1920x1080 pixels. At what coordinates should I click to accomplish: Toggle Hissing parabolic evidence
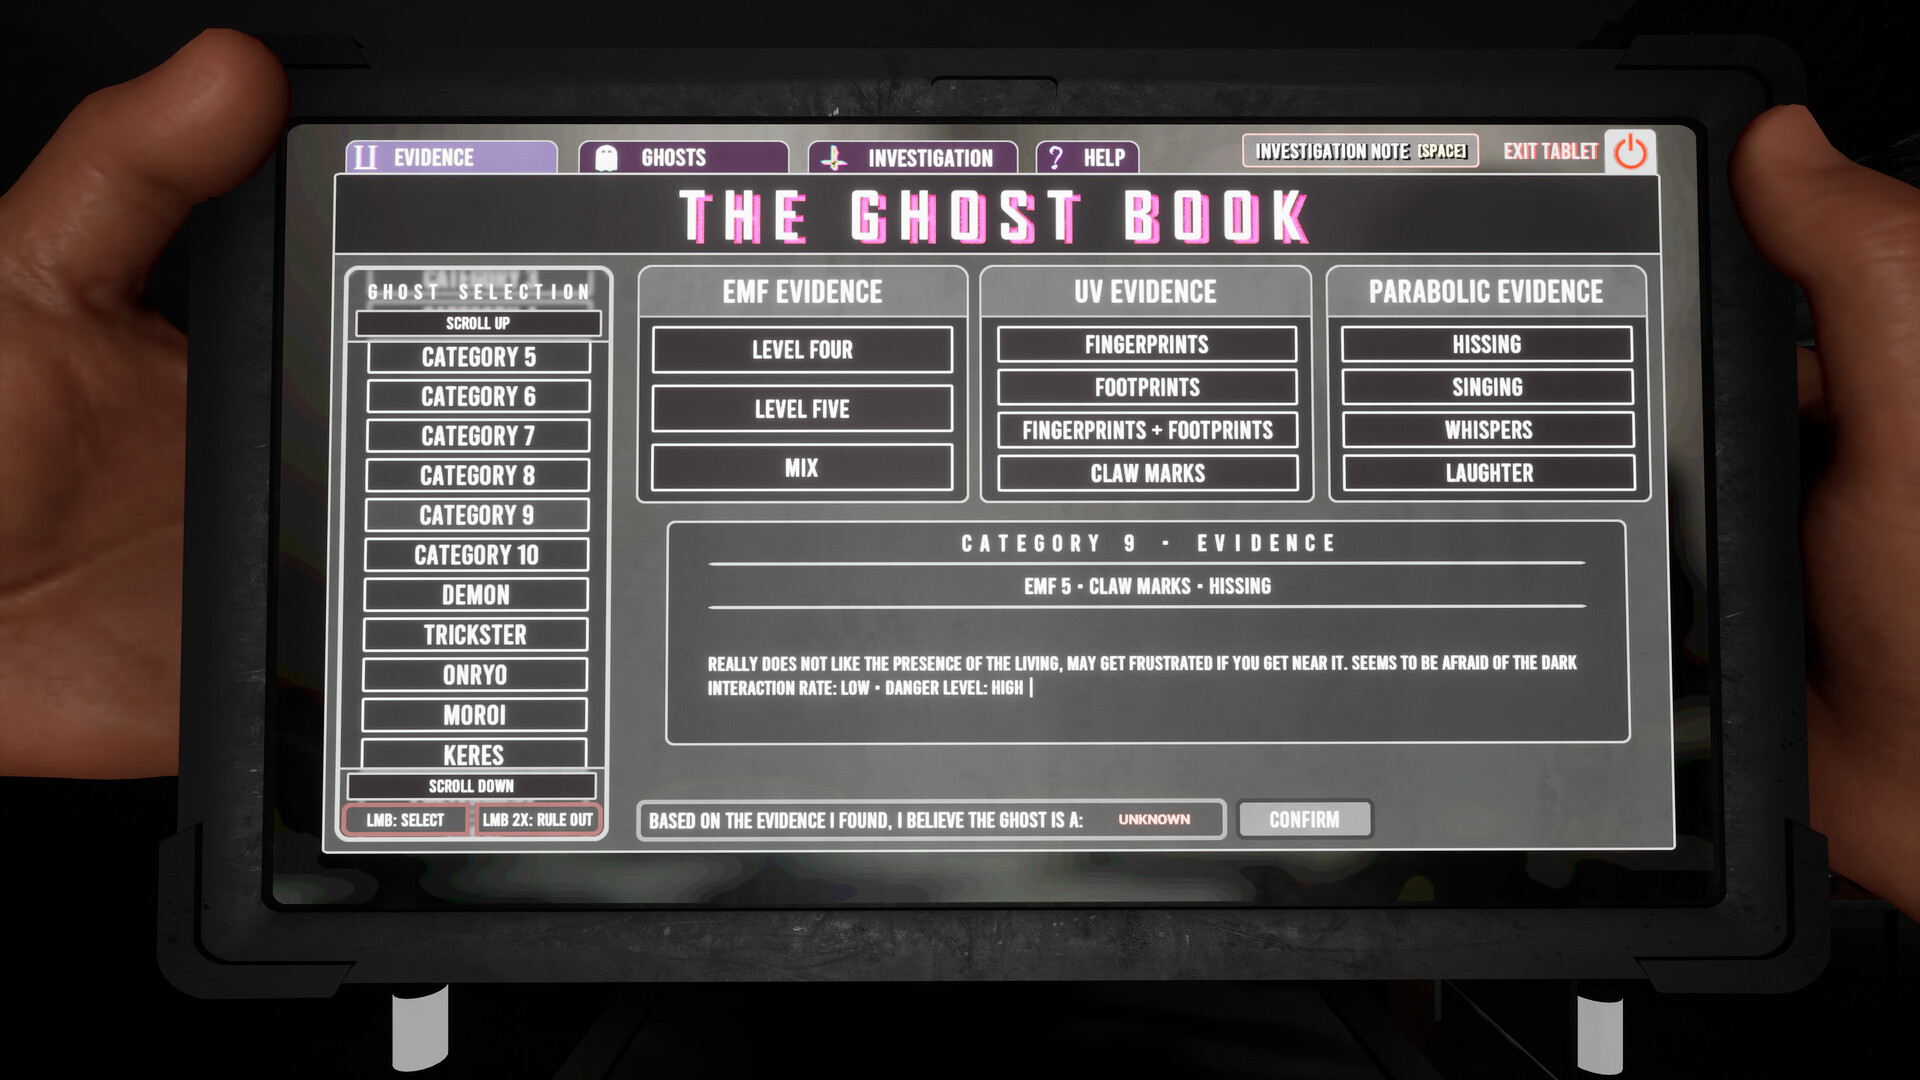click(1486, 344)
